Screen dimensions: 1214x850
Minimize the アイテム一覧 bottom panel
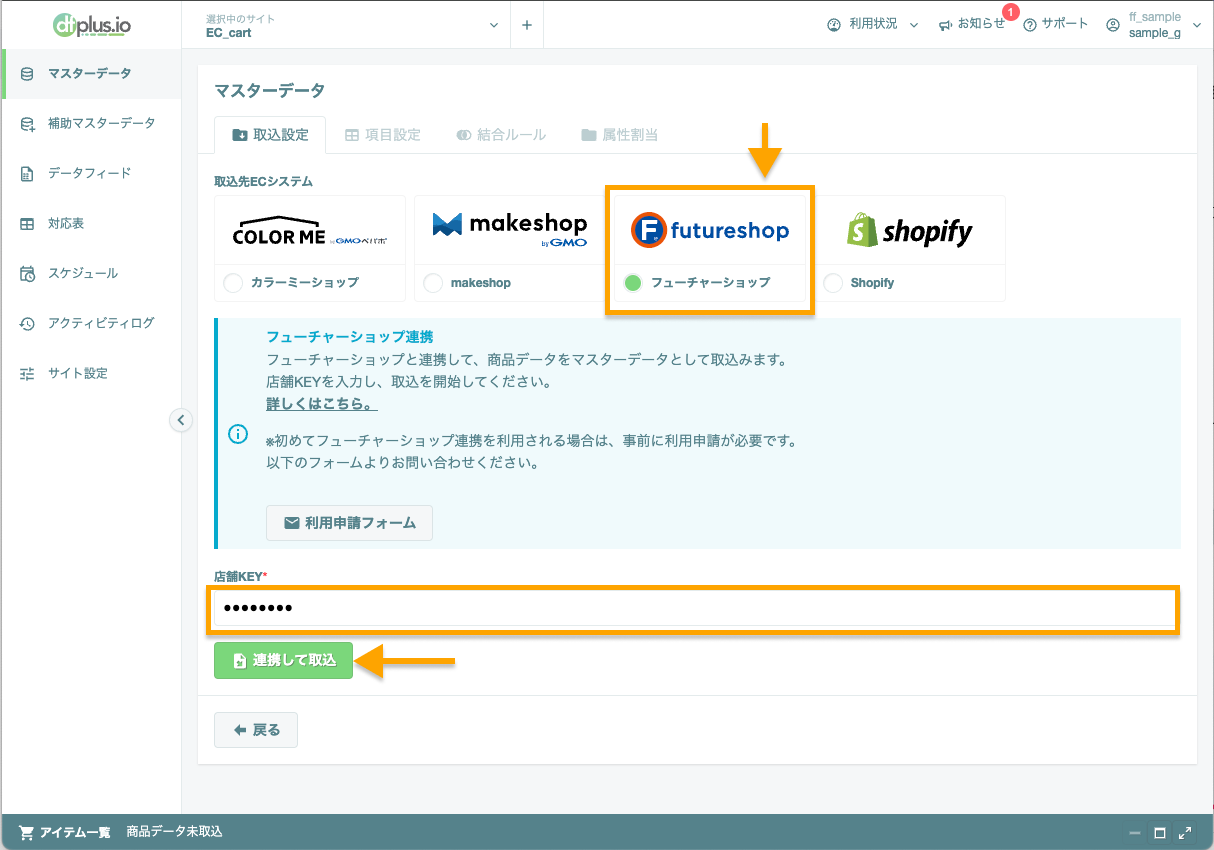point(1135,832)
